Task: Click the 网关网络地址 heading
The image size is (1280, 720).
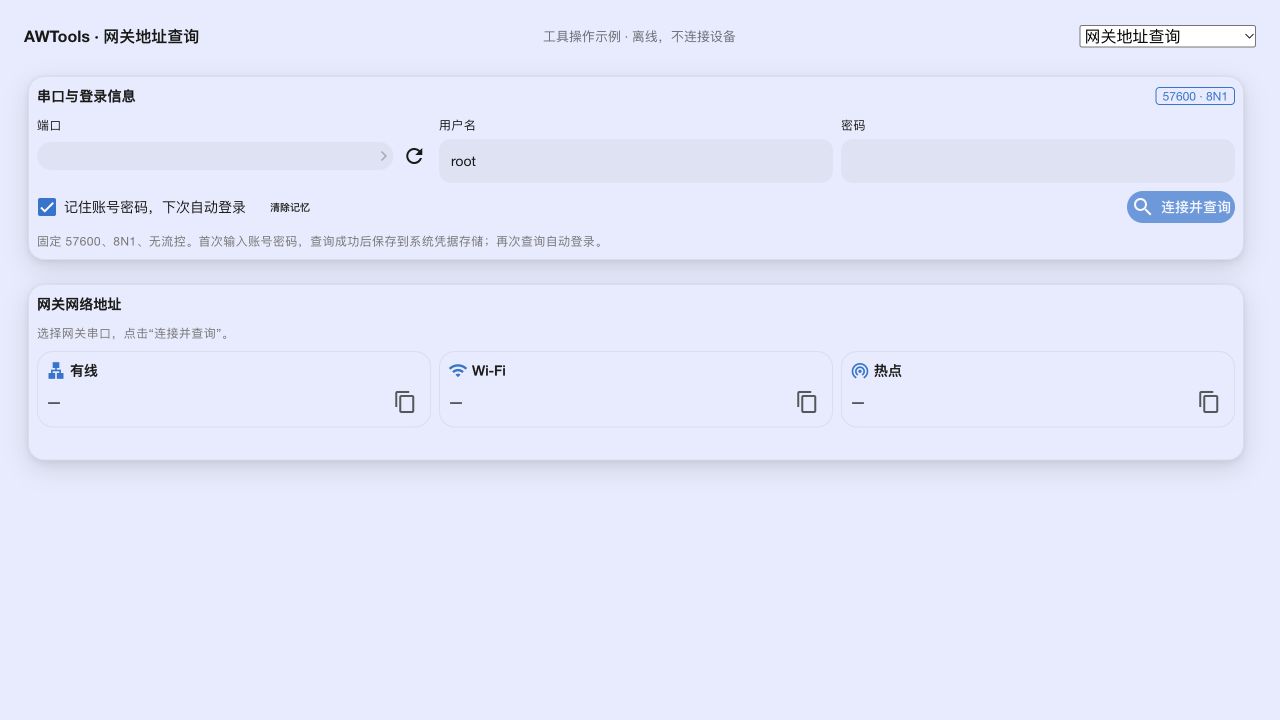Action: (79, 305)
